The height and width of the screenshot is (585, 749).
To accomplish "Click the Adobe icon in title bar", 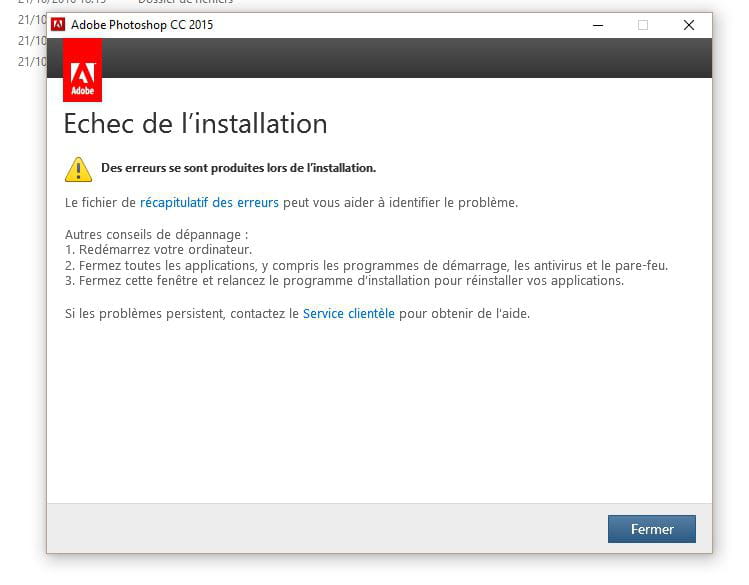I will [58, 24].
